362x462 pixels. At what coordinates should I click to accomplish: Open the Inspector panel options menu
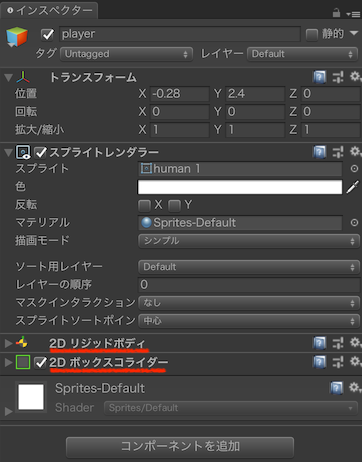point(353,14)
